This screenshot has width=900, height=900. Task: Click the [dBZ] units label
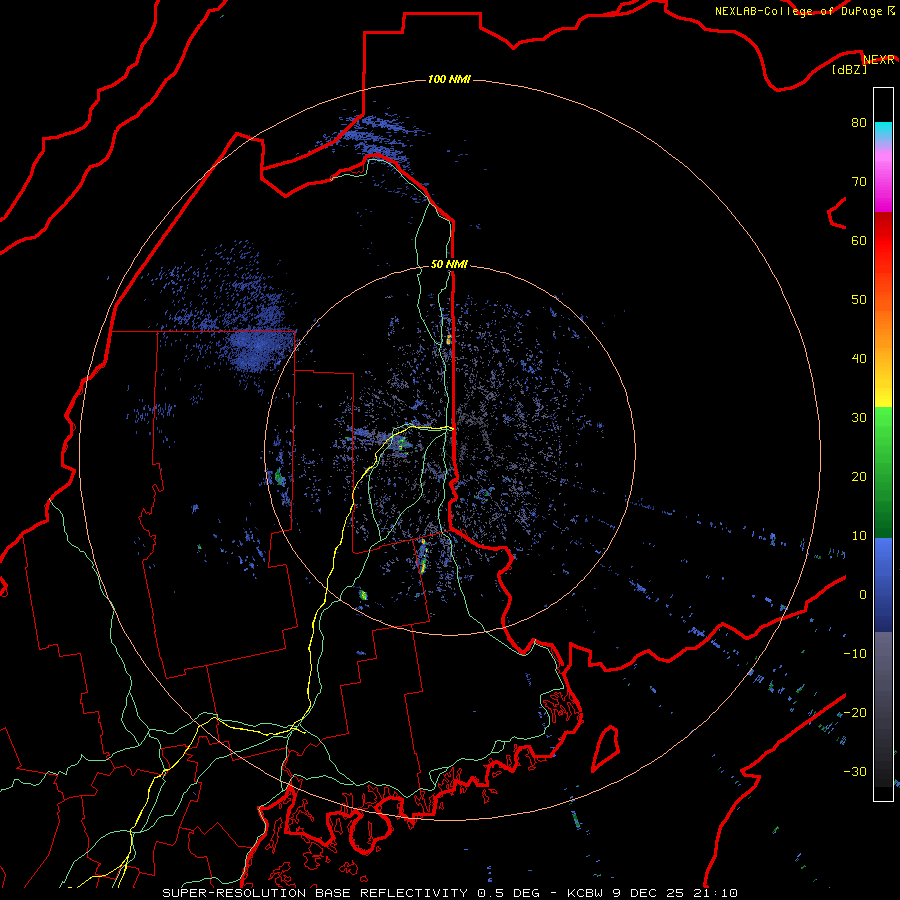point(849,70)
